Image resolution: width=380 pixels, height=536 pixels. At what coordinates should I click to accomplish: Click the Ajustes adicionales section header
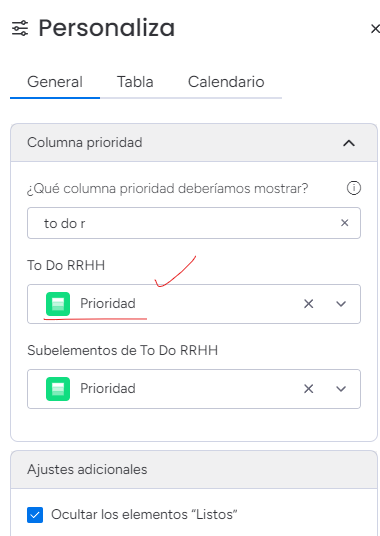click(x=194, y=470)
